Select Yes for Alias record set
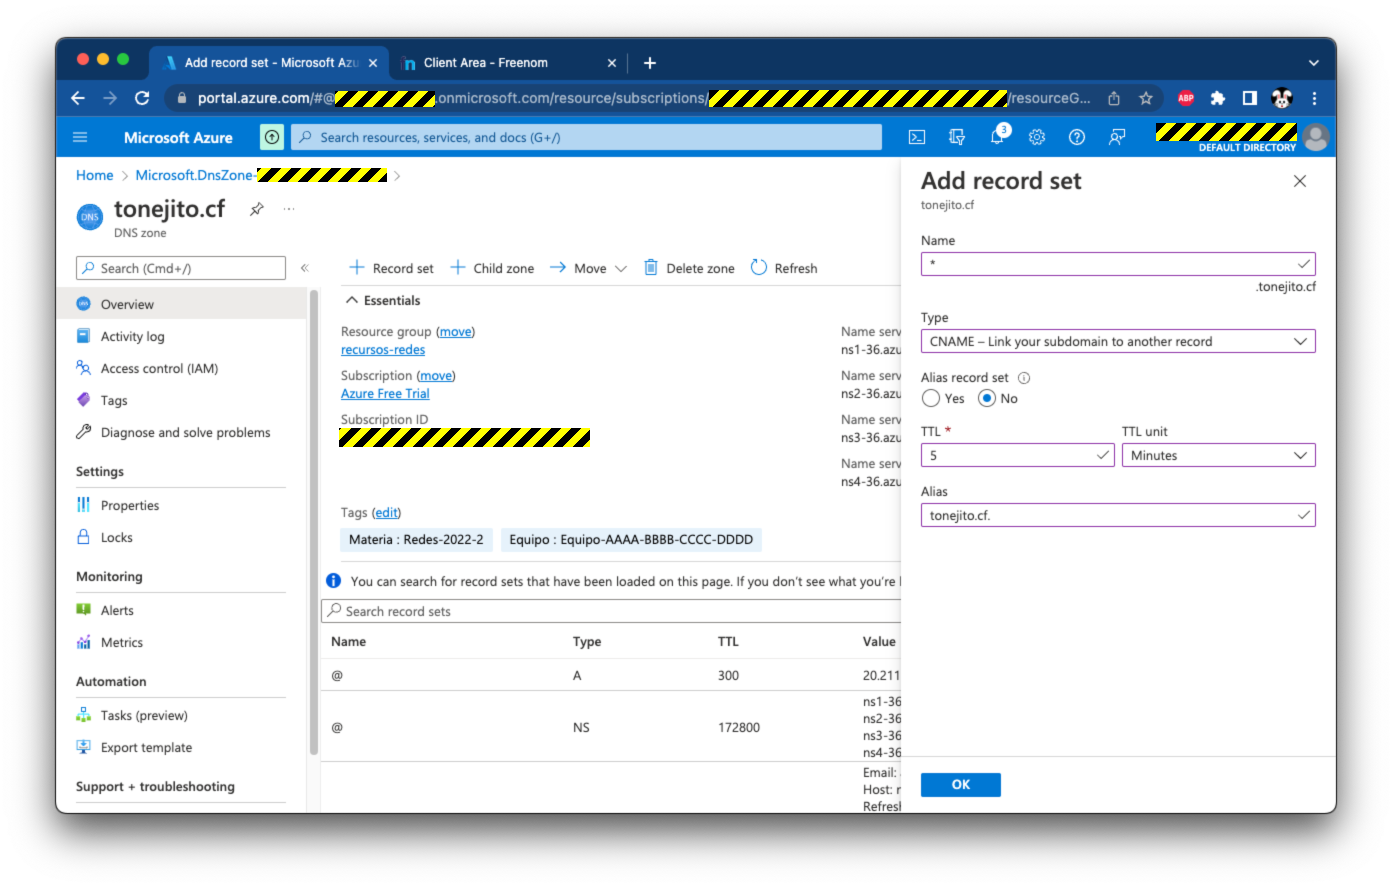The image size is (1392, 887). [931, 399]
